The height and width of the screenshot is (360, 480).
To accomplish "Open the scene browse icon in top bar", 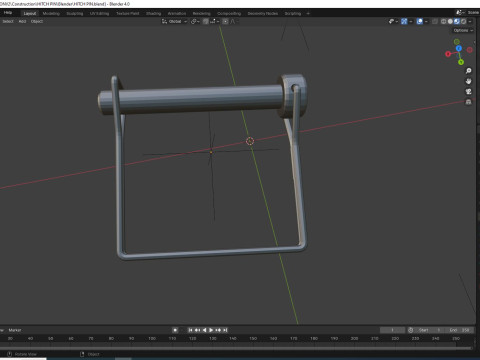I will coord(460,12).
